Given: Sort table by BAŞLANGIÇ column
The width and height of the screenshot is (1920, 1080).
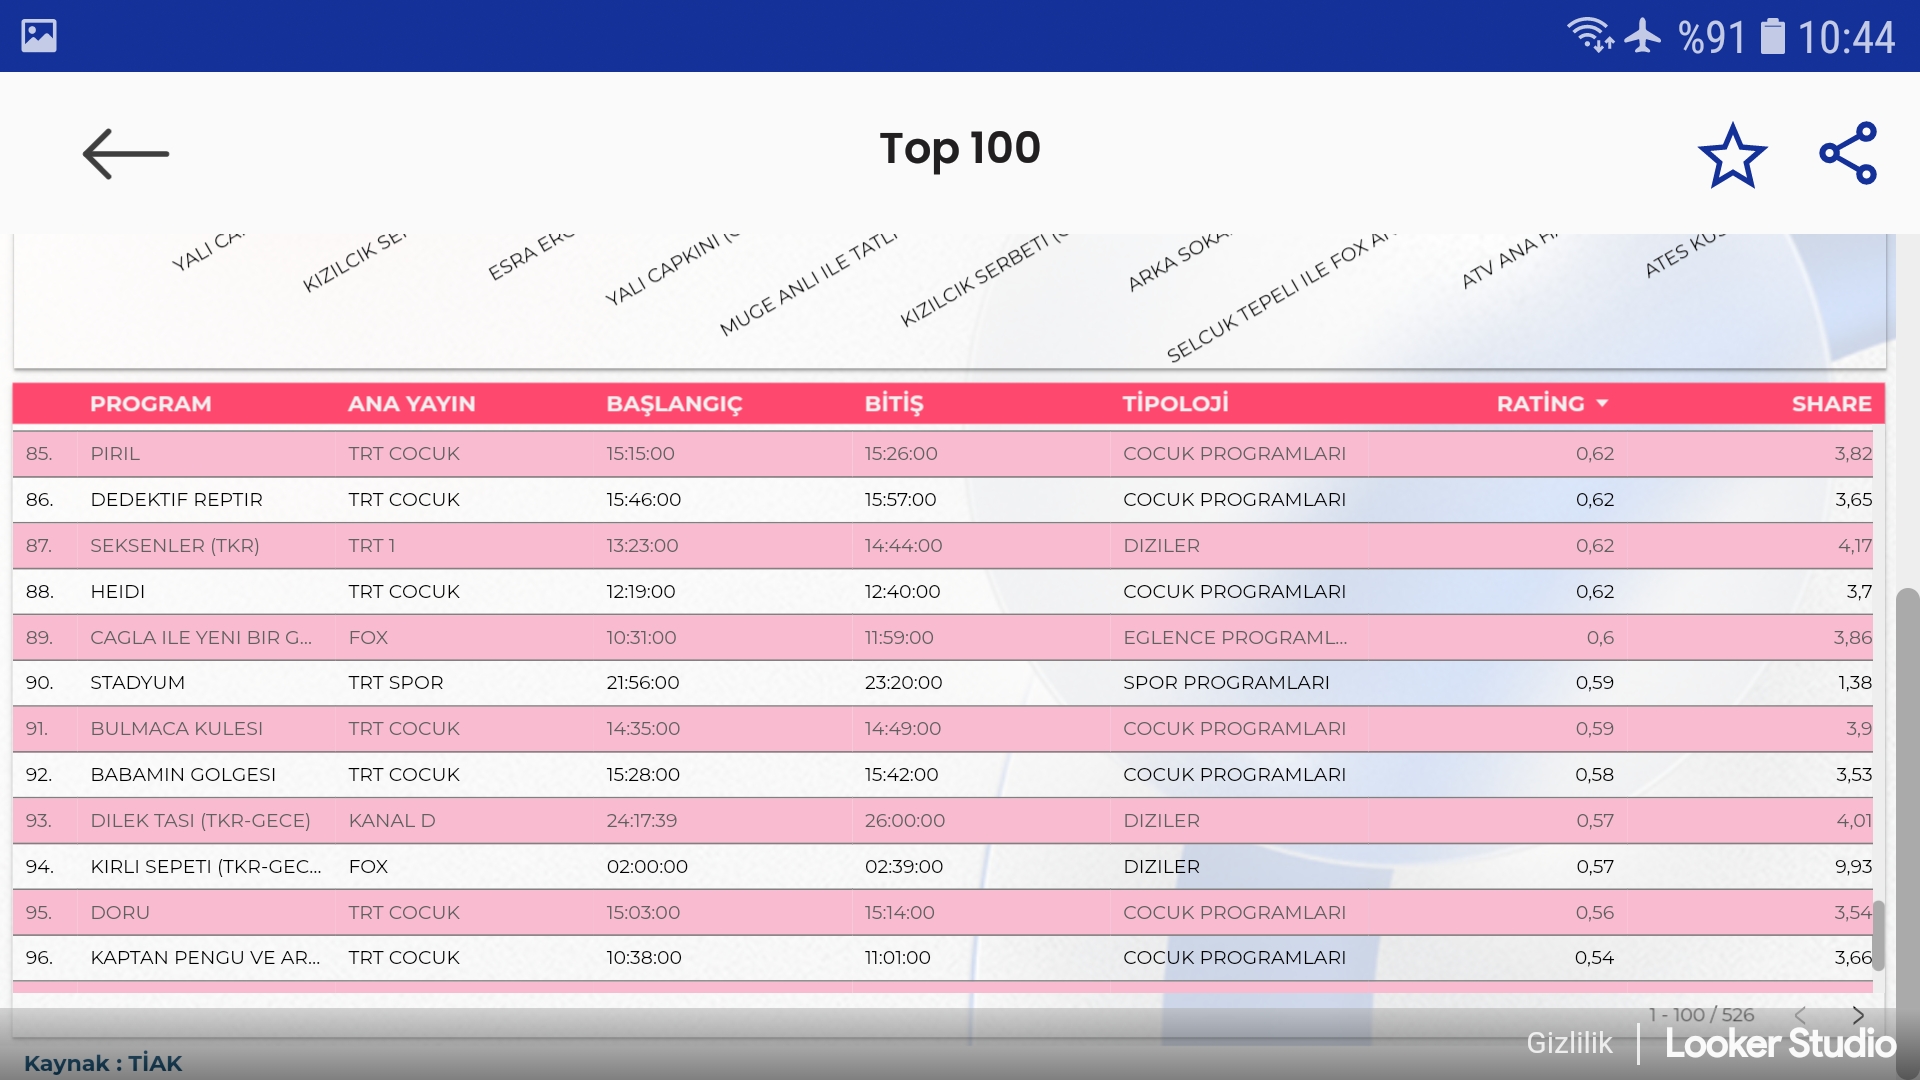Looking at the screenshot, I should tap(674, 404).
